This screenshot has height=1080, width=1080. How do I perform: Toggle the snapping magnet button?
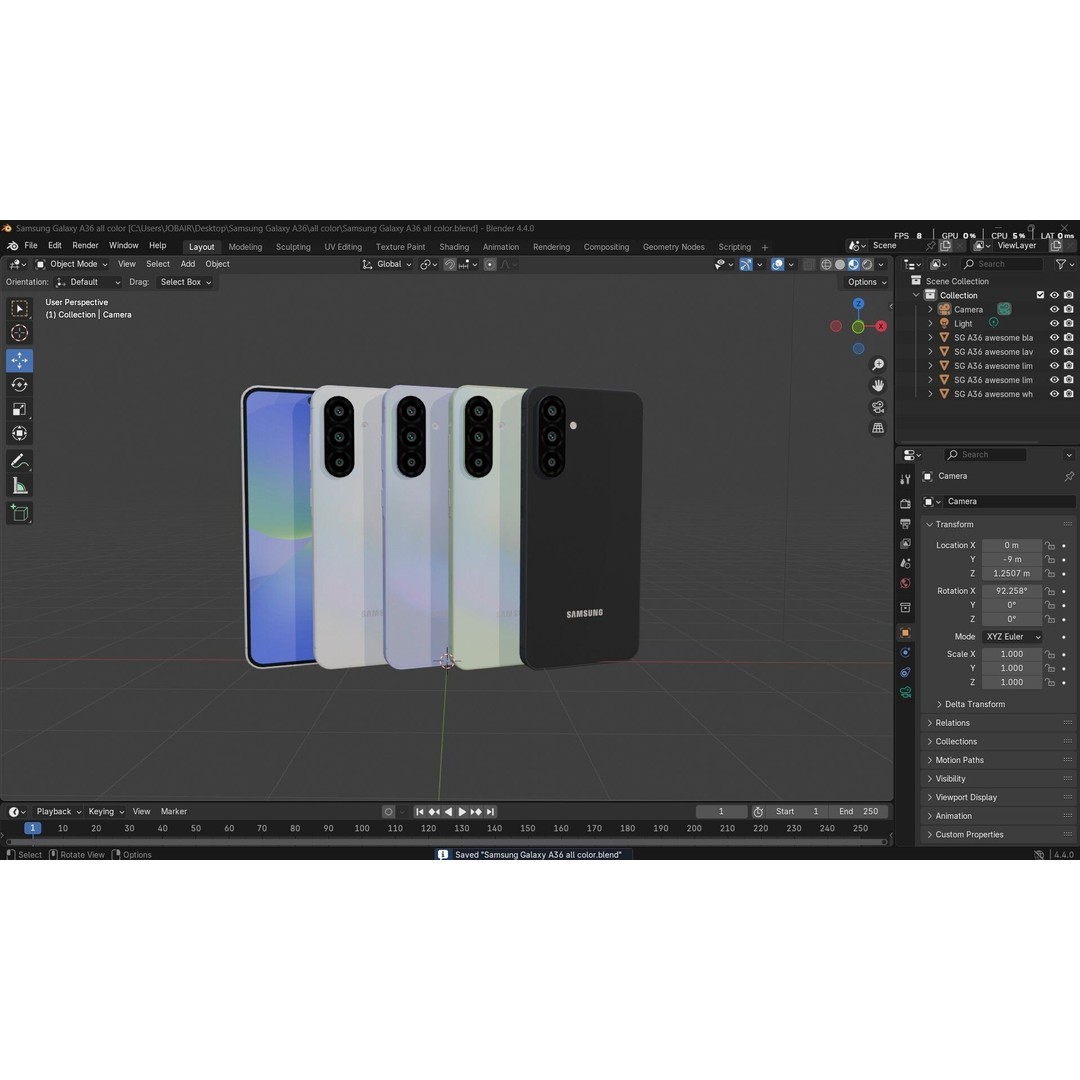450,264
